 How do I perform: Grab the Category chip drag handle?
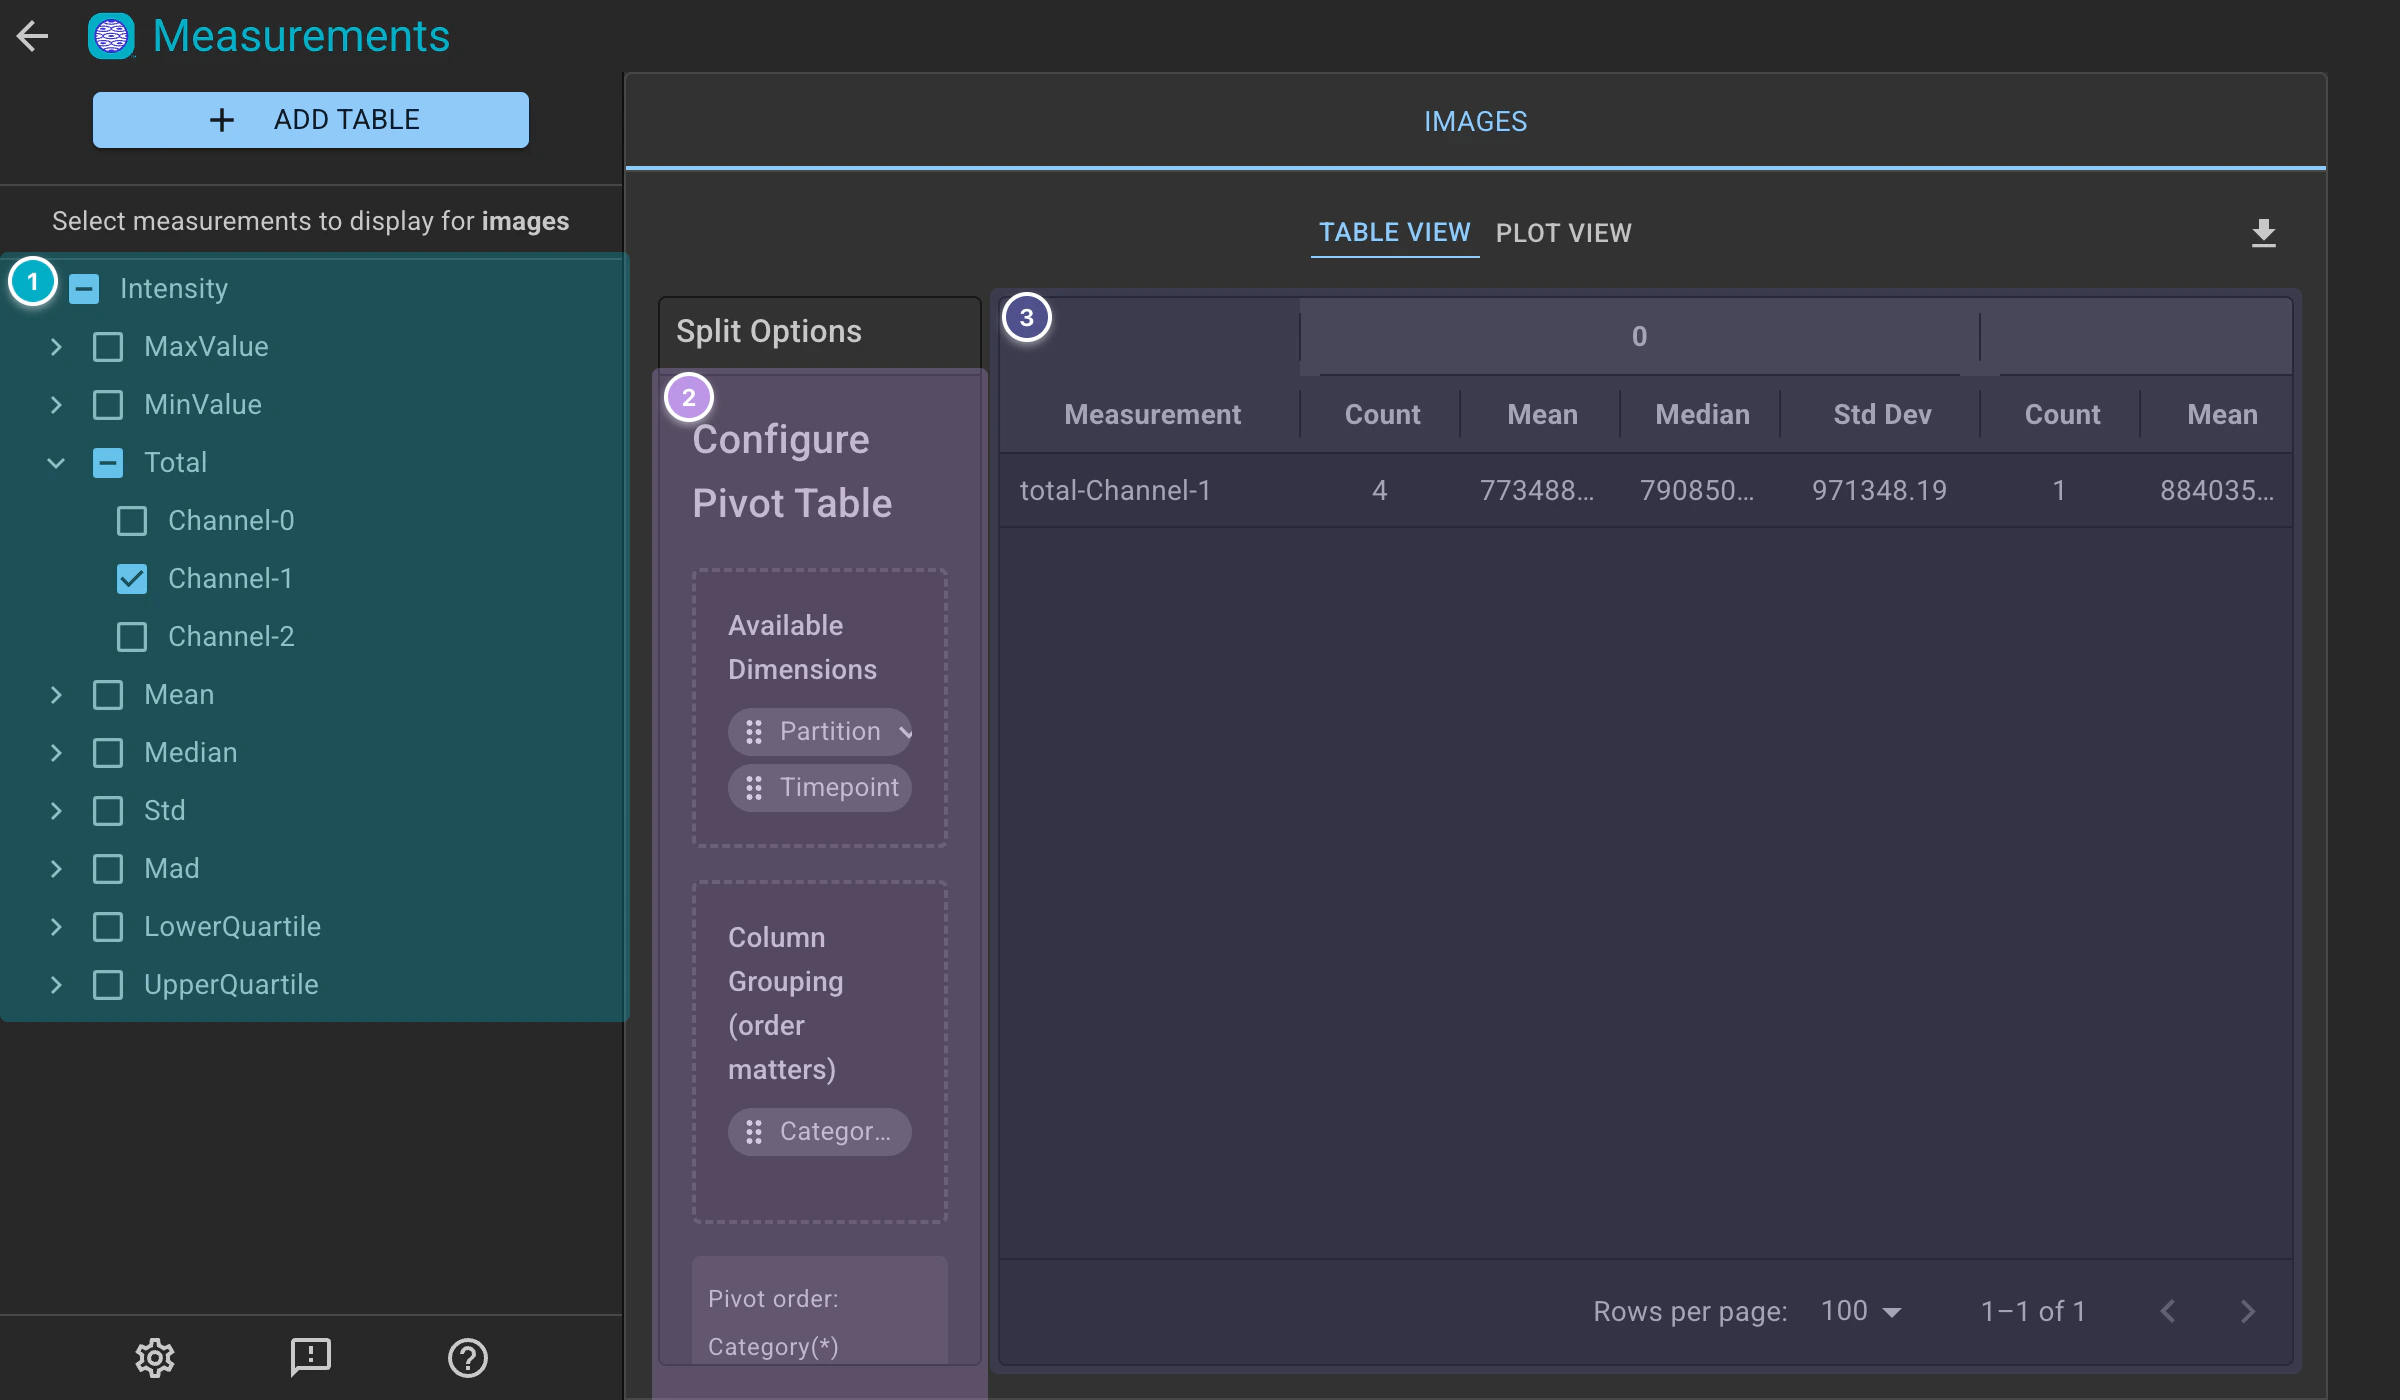click(754, 1132)
